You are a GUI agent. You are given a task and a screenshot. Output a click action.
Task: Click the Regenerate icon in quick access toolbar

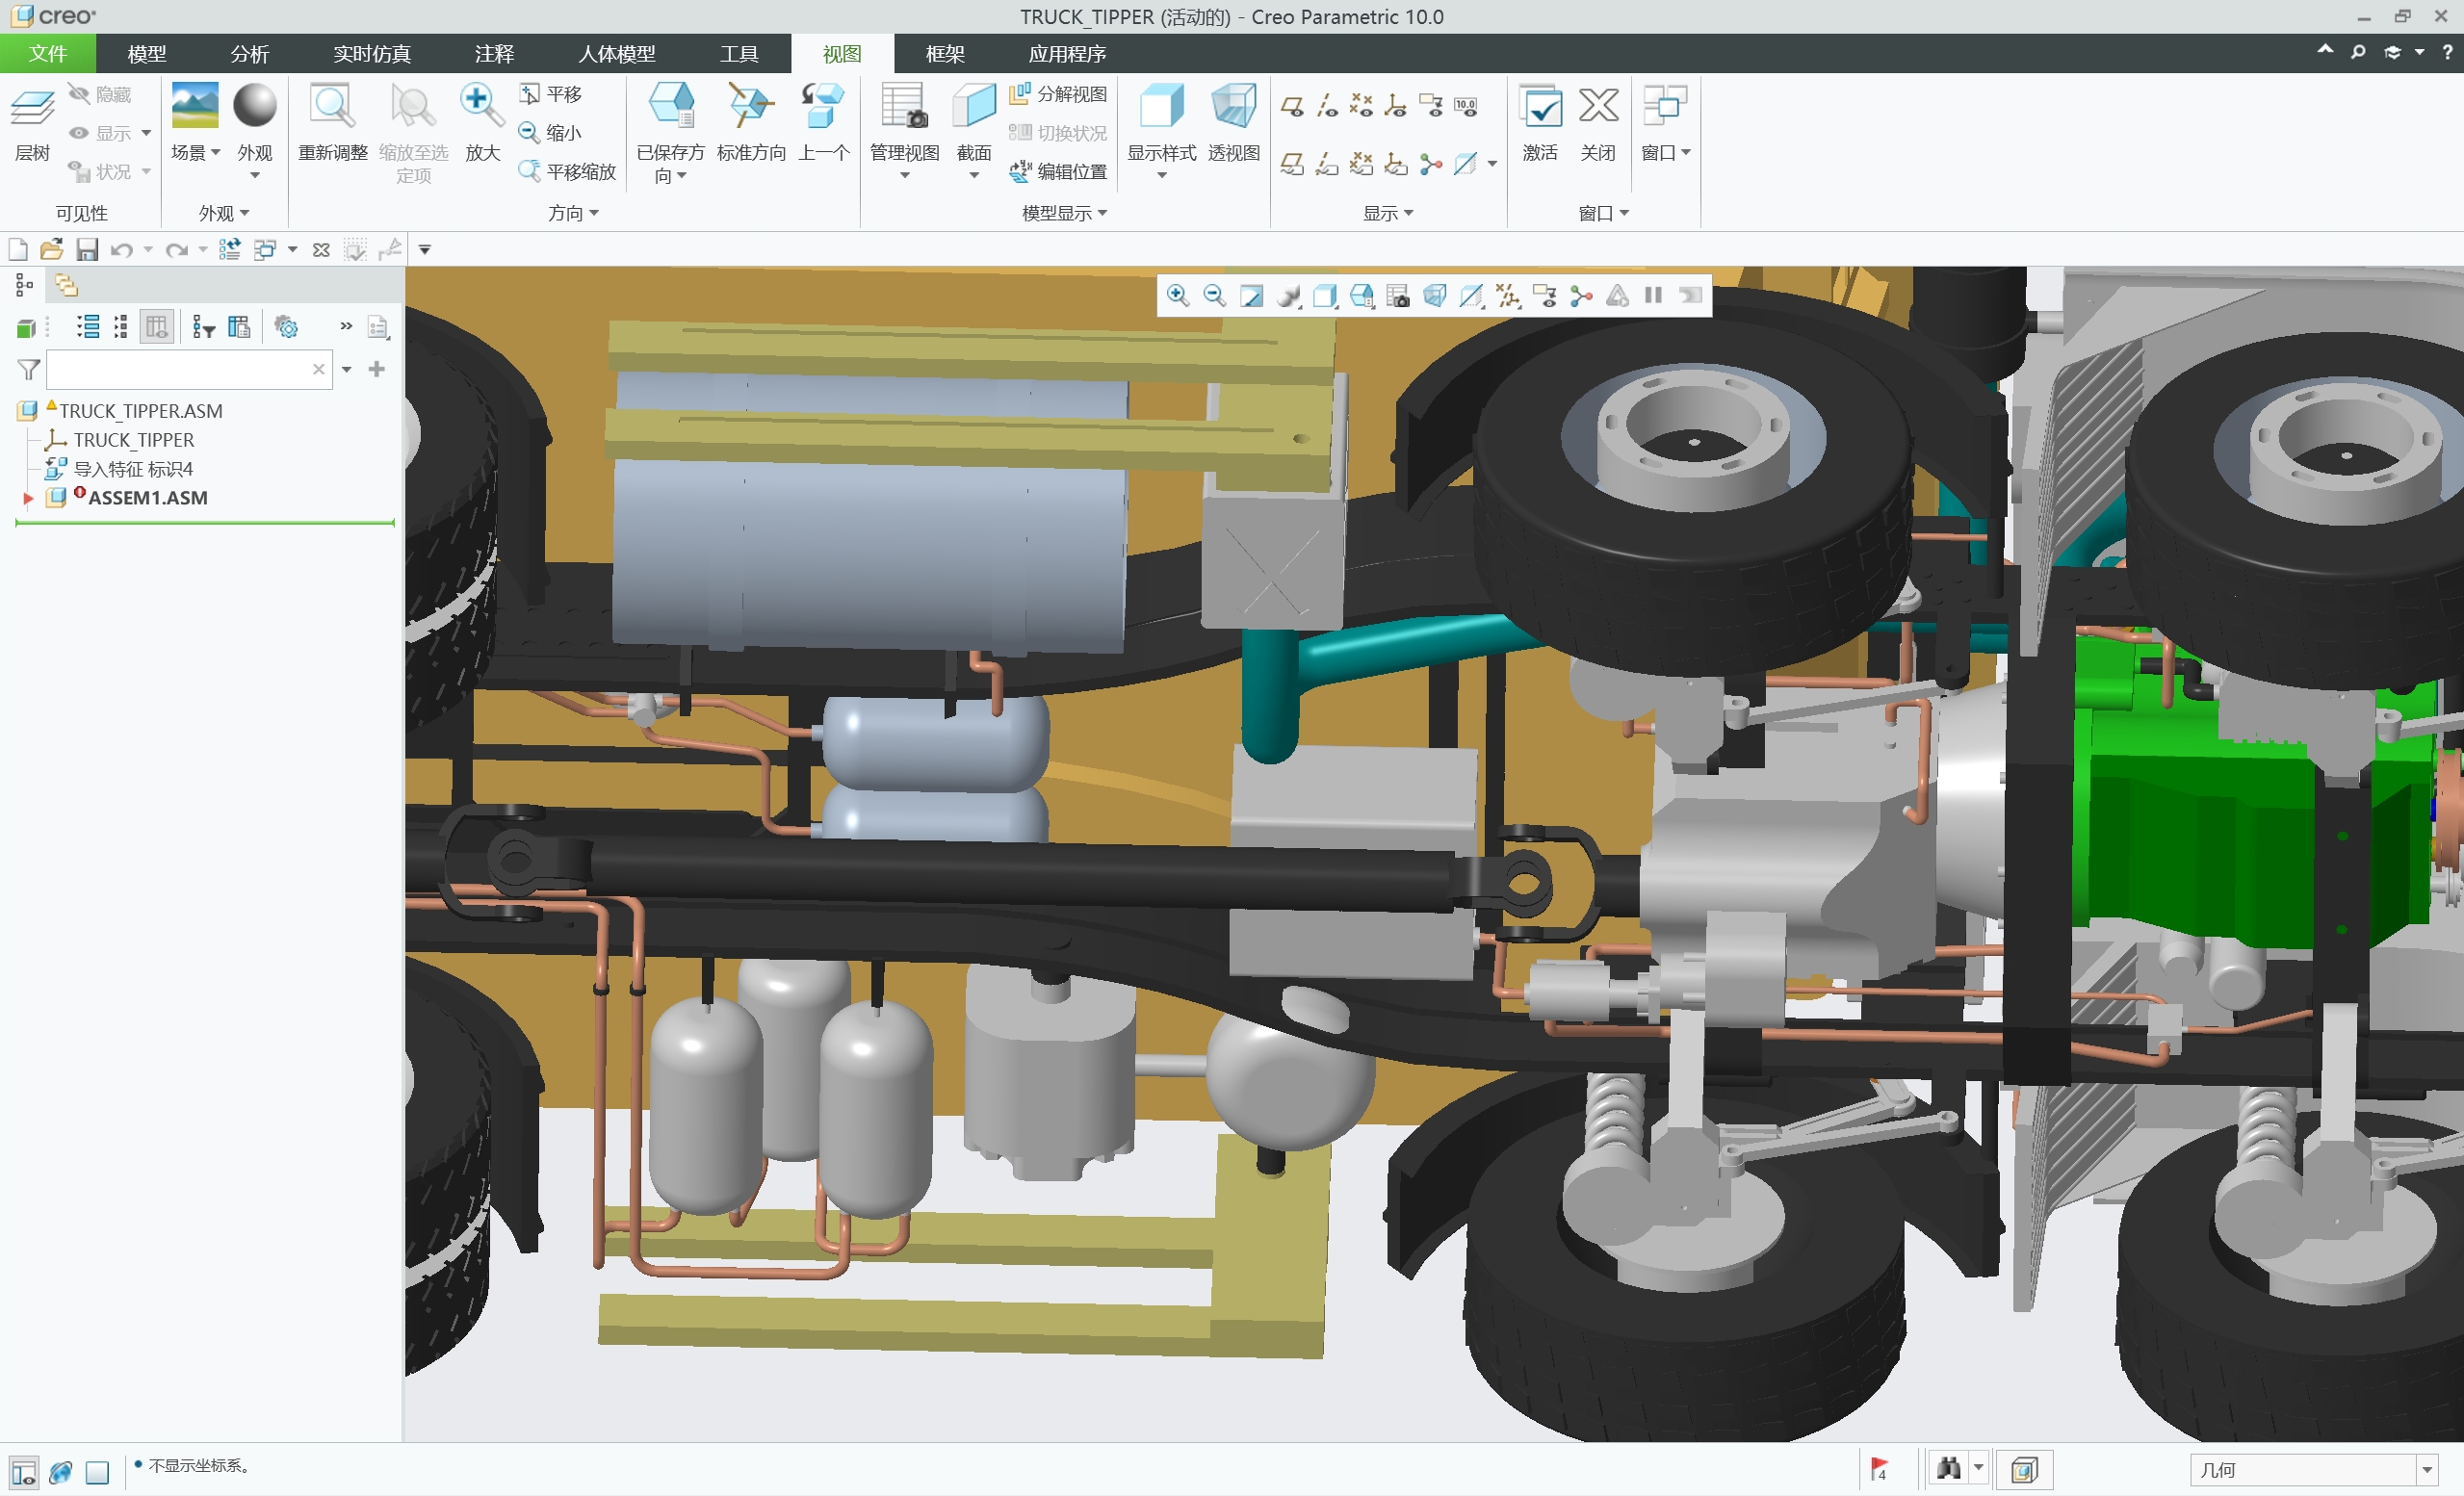point(229,249)
